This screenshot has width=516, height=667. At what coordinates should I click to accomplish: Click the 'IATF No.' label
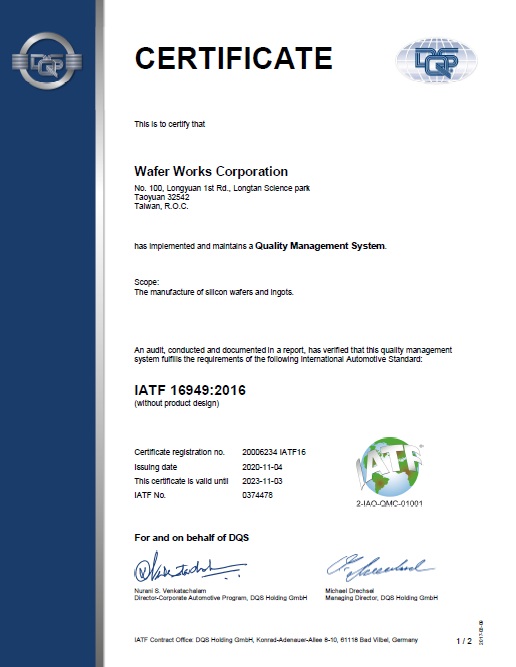[x=150, y=495]
